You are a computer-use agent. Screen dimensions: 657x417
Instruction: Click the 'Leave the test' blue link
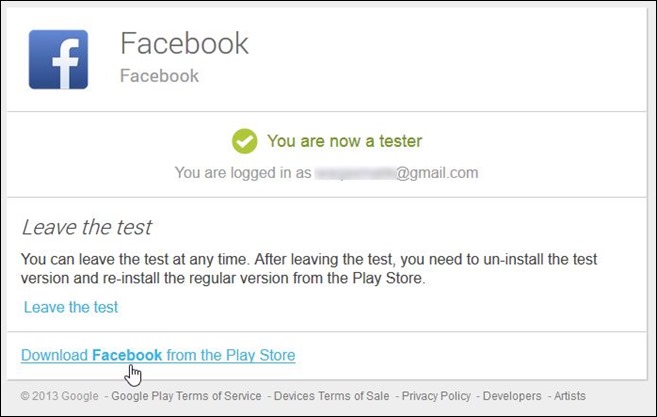[x=71, y=307]
